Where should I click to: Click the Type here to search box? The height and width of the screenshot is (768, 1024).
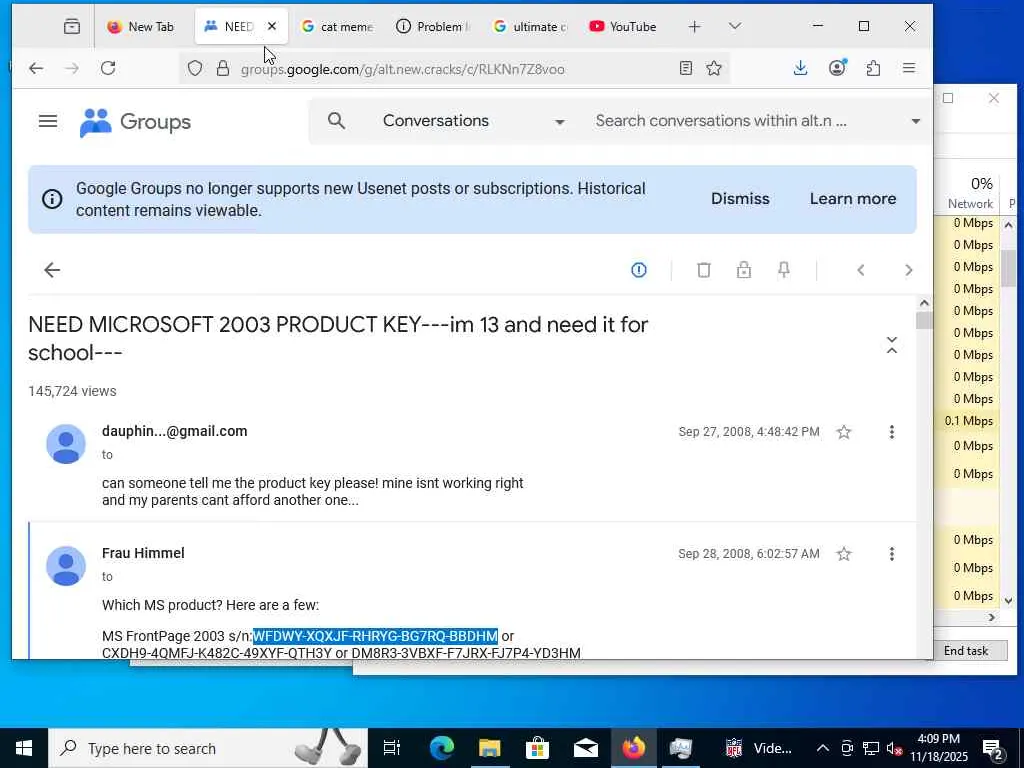[x=208, y=748]
